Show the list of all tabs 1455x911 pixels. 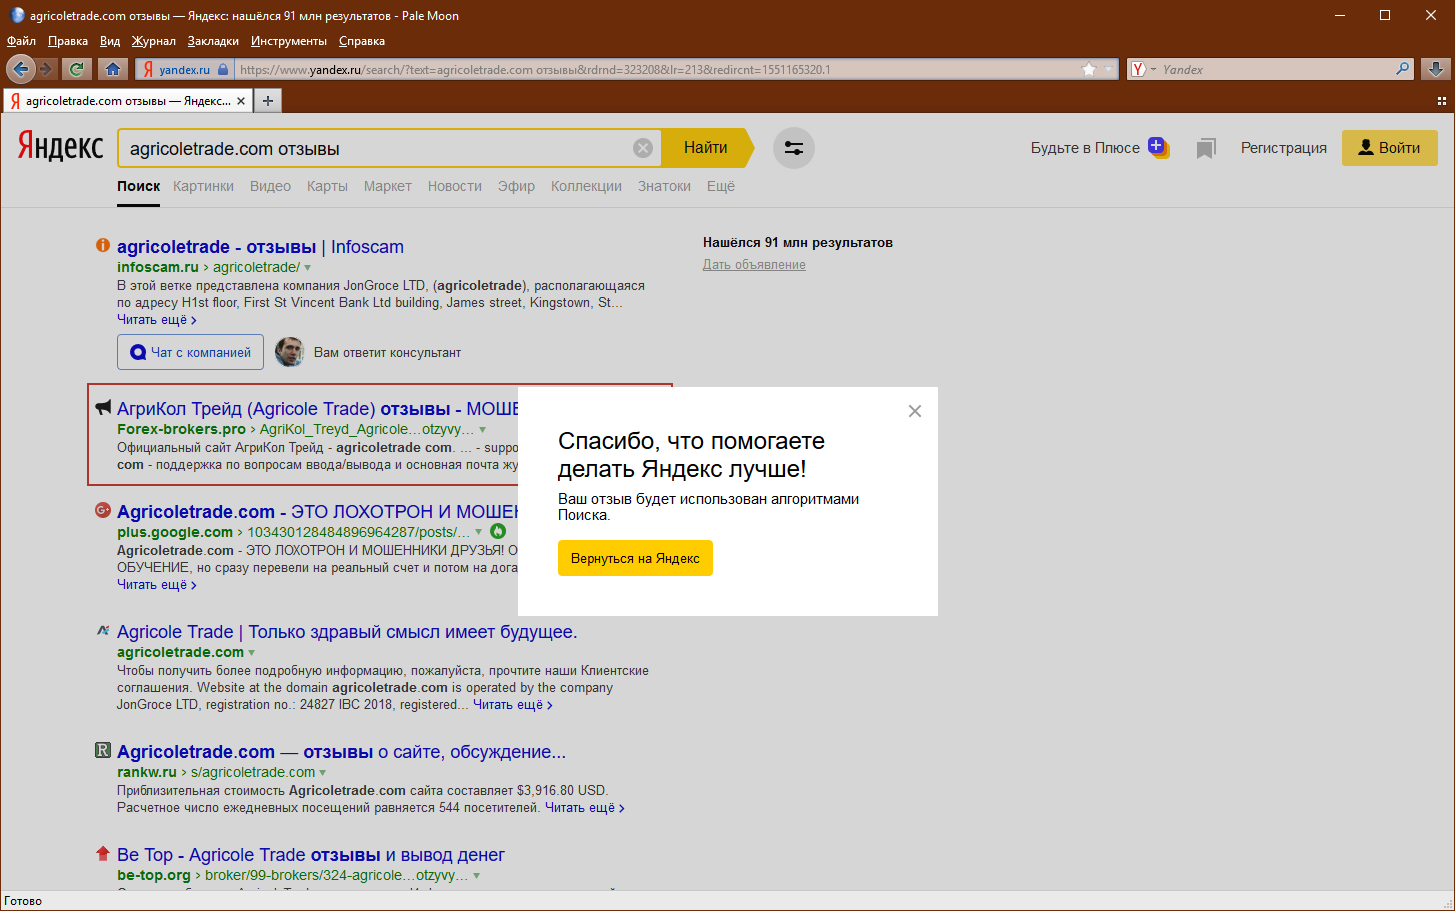1442,101
